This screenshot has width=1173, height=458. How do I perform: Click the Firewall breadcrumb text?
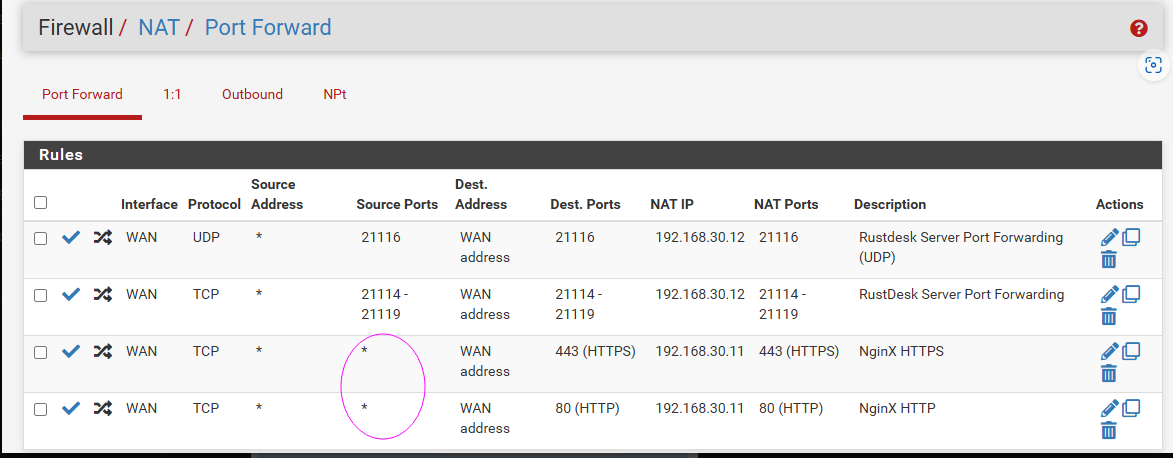coord(76,28)
